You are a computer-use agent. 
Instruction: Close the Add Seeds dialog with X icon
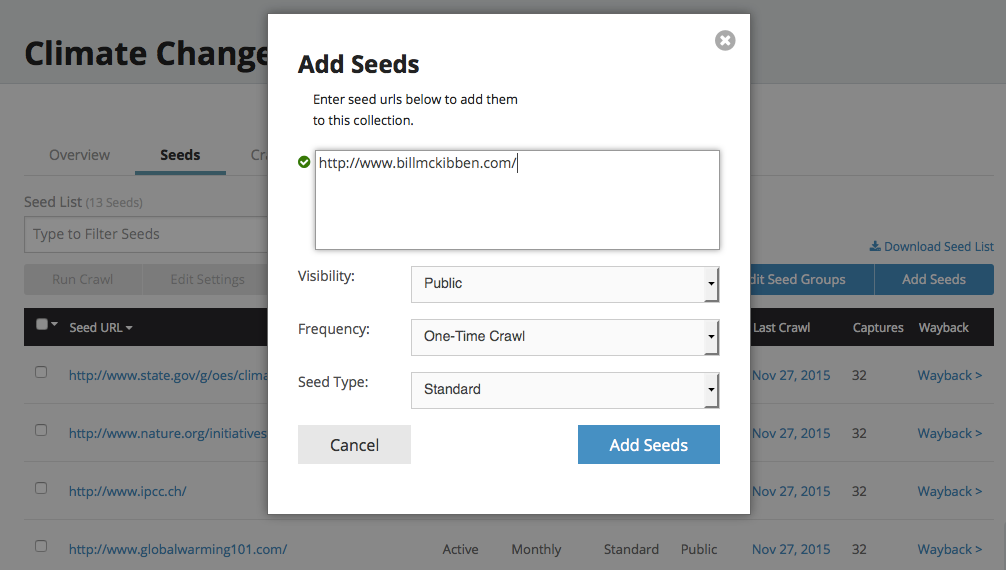(725, 40)
